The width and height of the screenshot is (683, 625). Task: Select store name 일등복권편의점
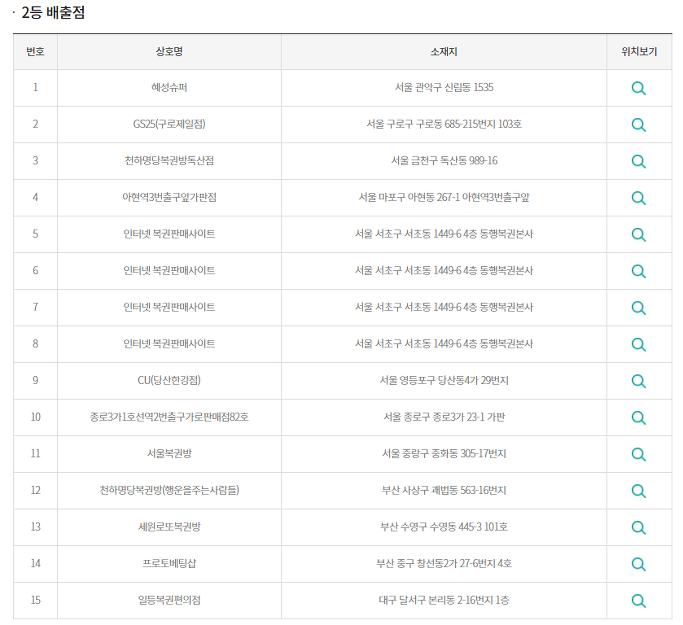click(x=169, y=600)
